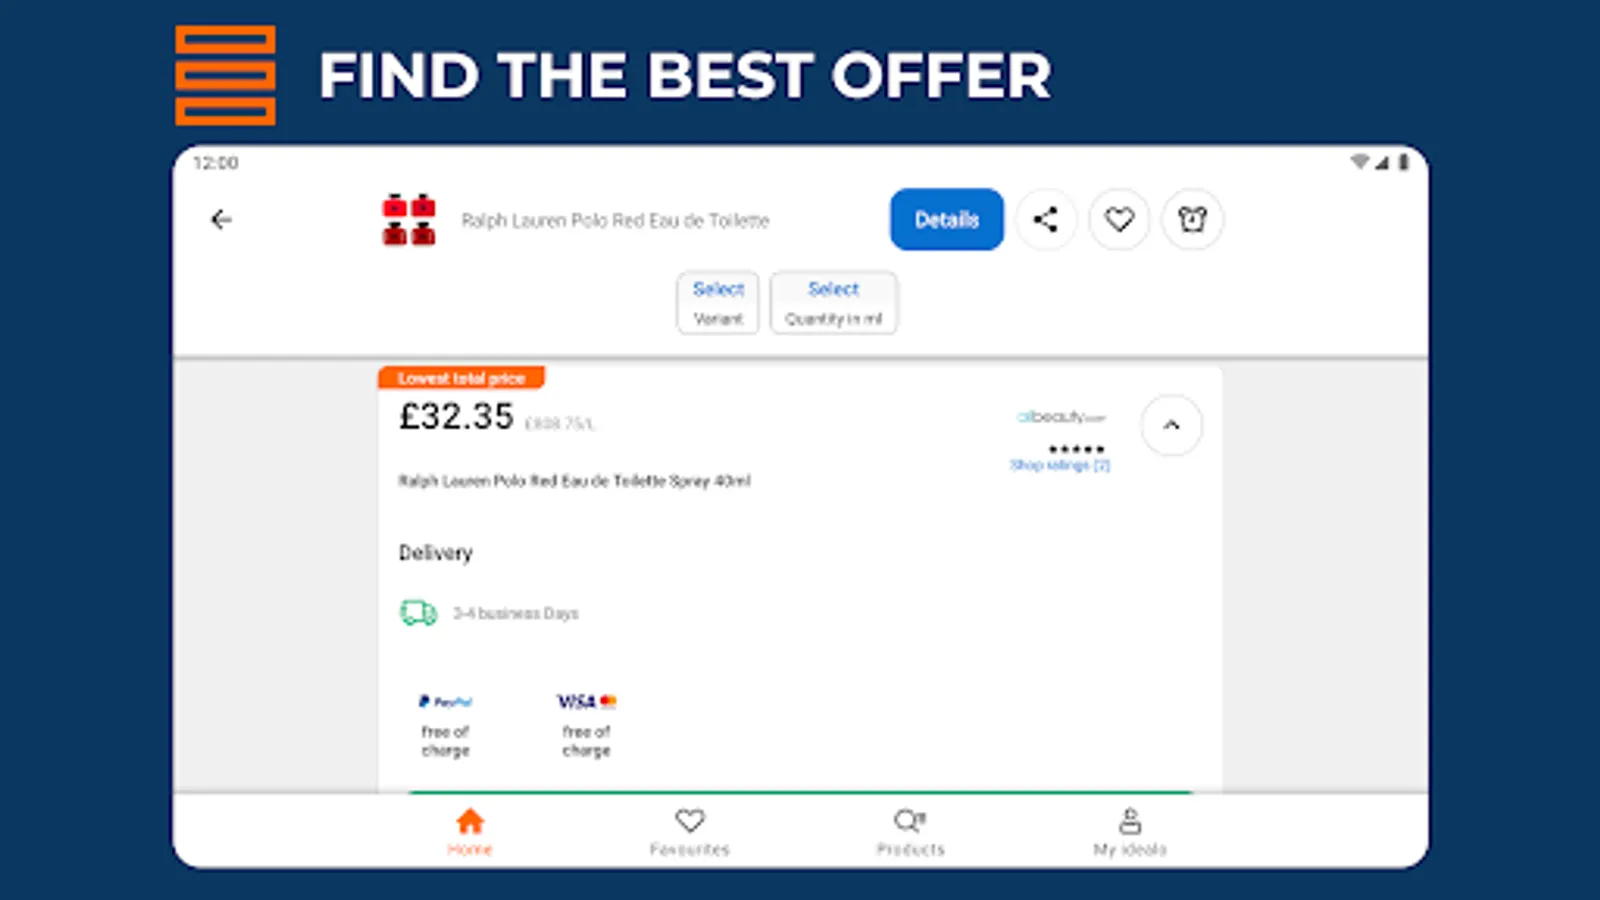Open the Shop ratings link
The width and height of the screenshot is (1600, 900).
pyautogui.click(x=1060, y=465)
